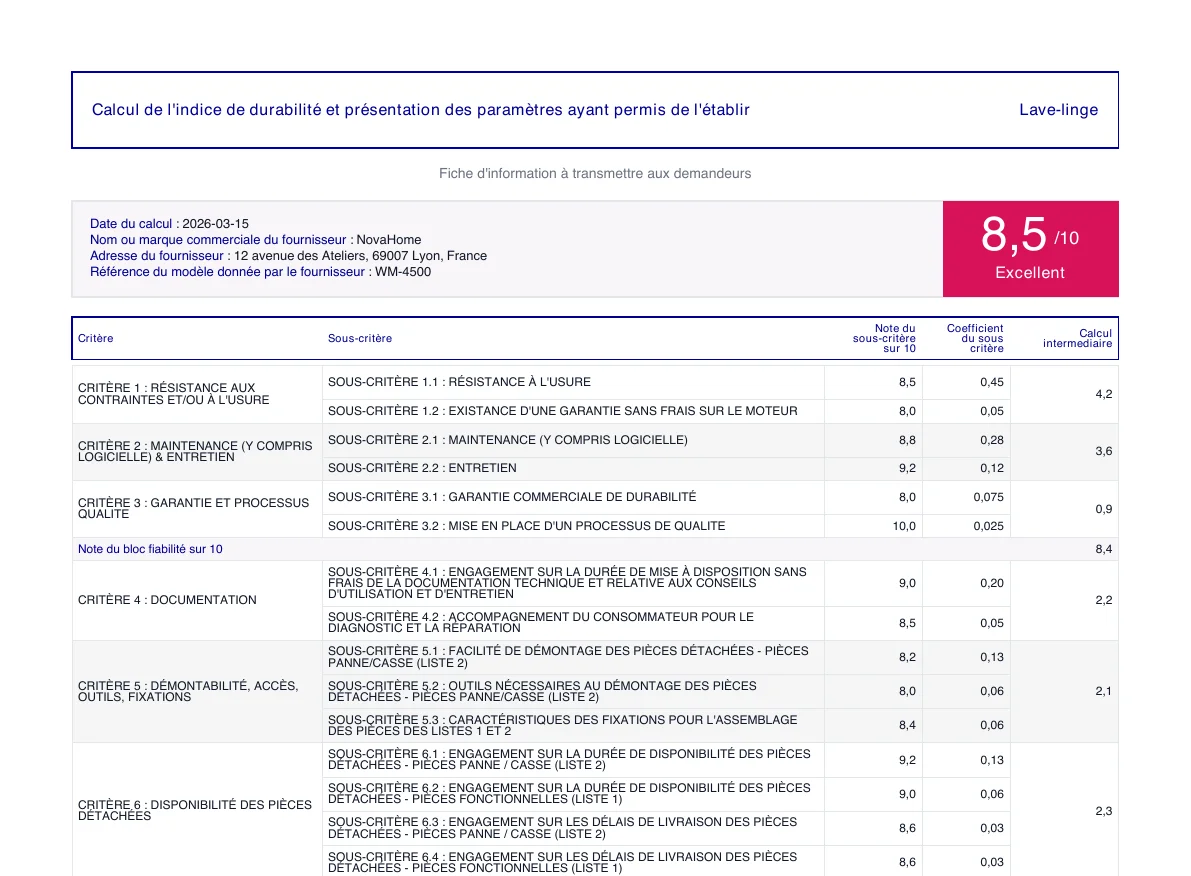Click the 0,20 coefficient of sous-critère 4.1
1191x876 pixels.
pos(991,583)
